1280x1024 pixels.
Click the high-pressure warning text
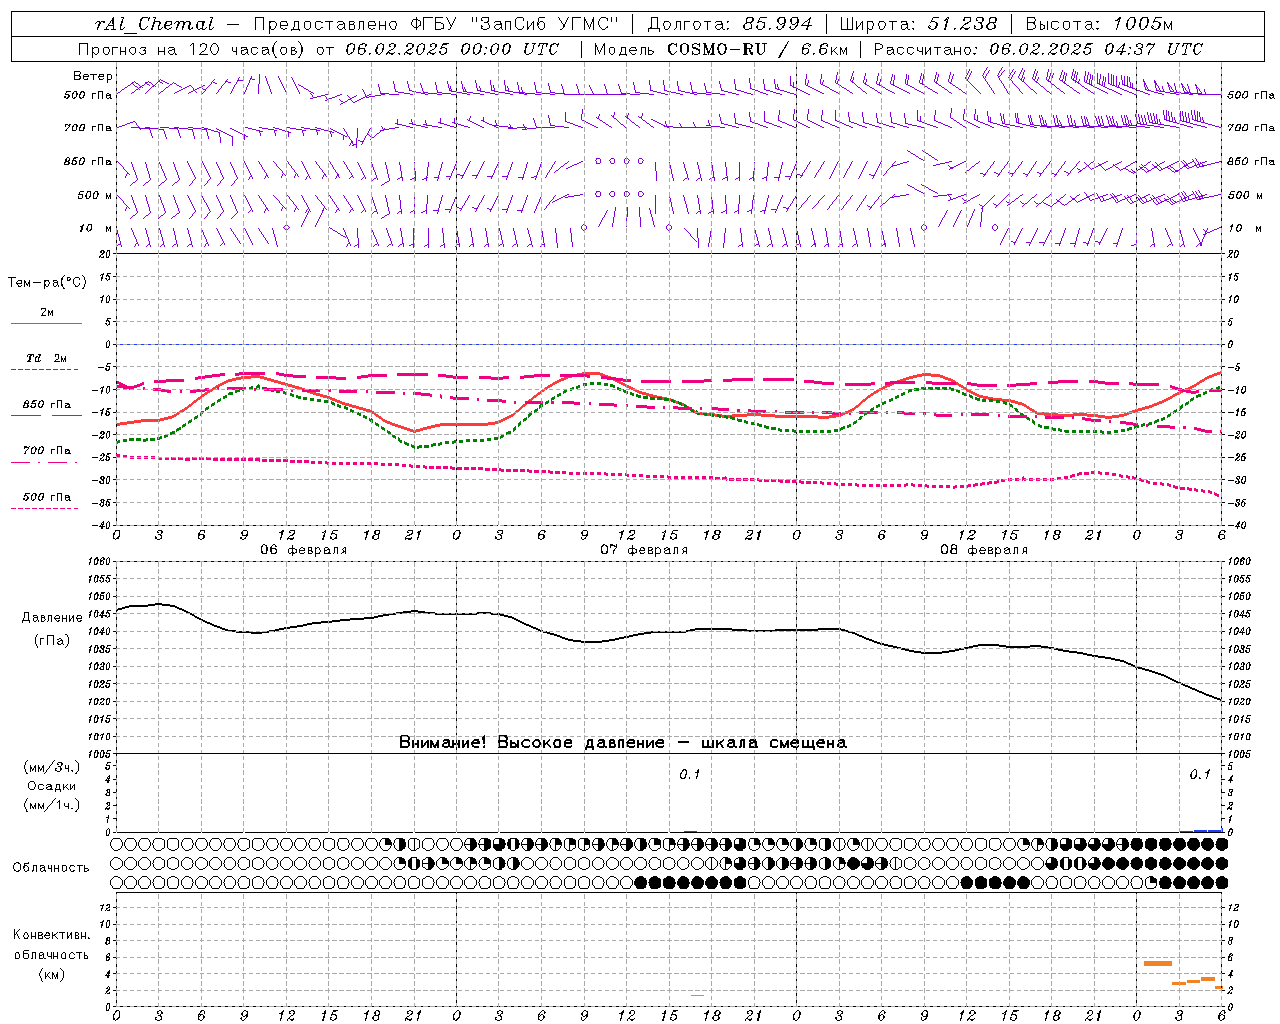click(623, 742)
